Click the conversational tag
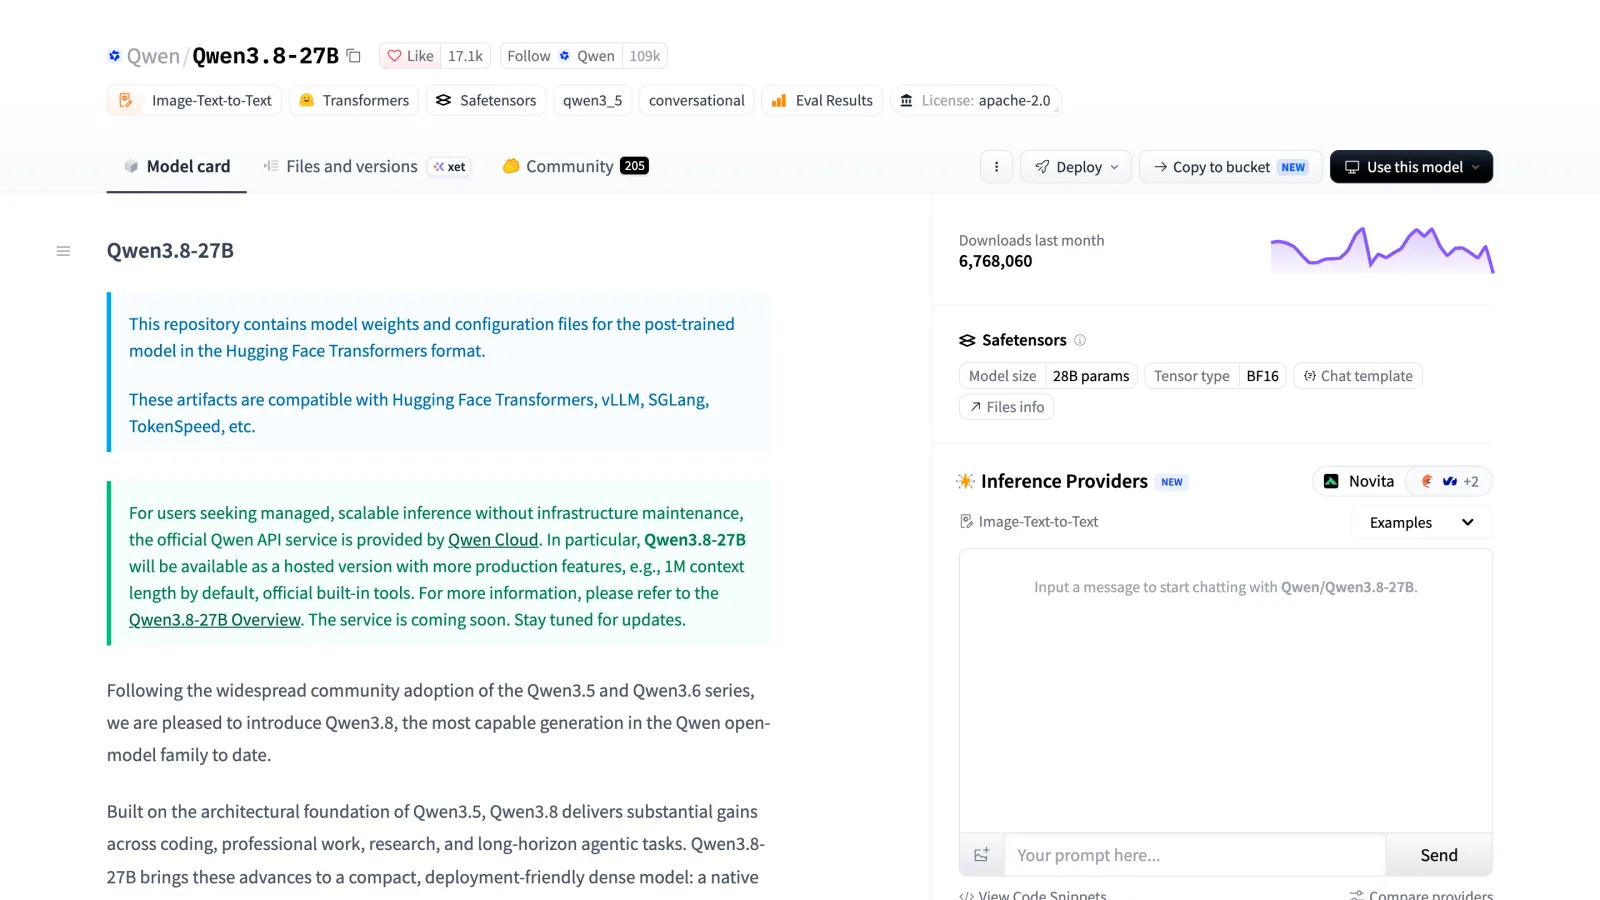The image size is (1600, 900). tap(696, 100)
